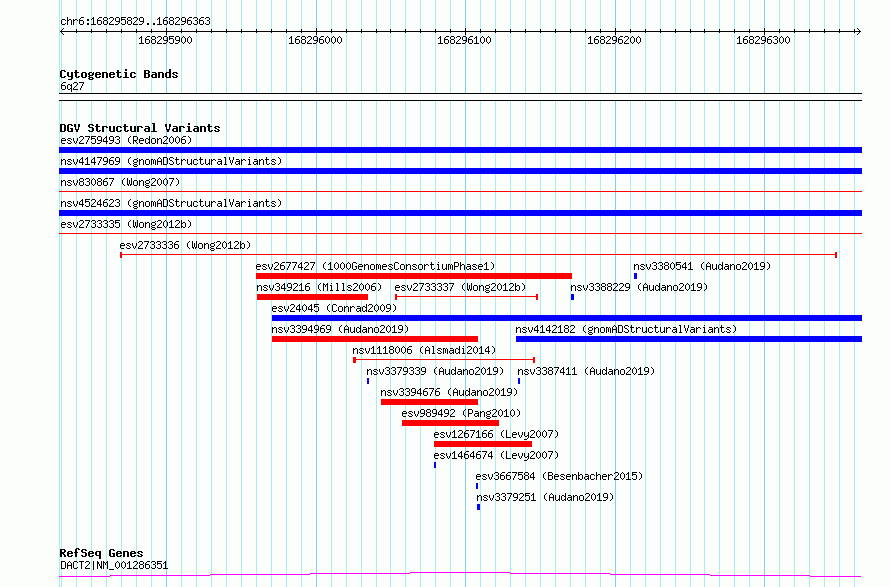
Task: Select esv989492 (Pang2010) variant label
Action: (x=461, y=413)
